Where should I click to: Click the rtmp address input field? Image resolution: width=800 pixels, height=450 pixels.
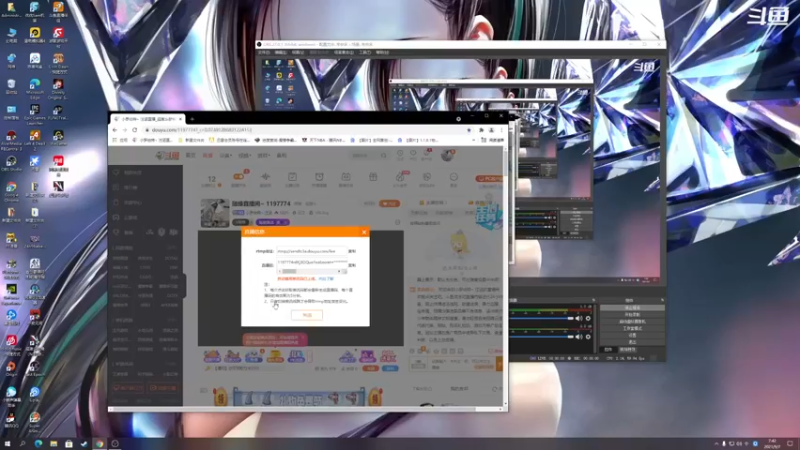[311, 251]
